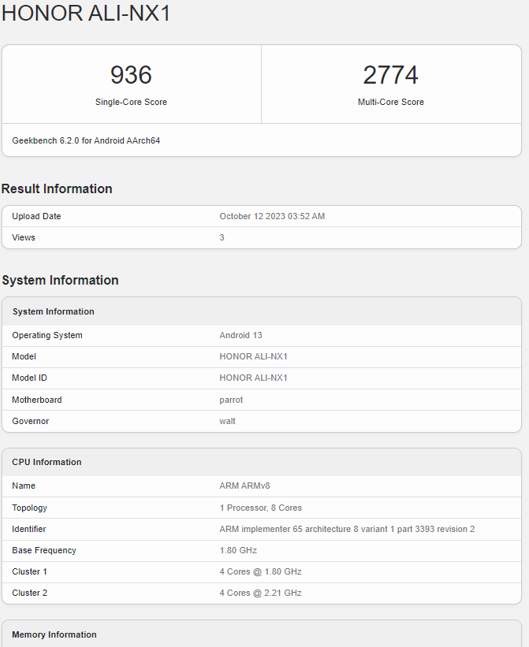Click the Cluster 1 label

click(x=30, y=572)
